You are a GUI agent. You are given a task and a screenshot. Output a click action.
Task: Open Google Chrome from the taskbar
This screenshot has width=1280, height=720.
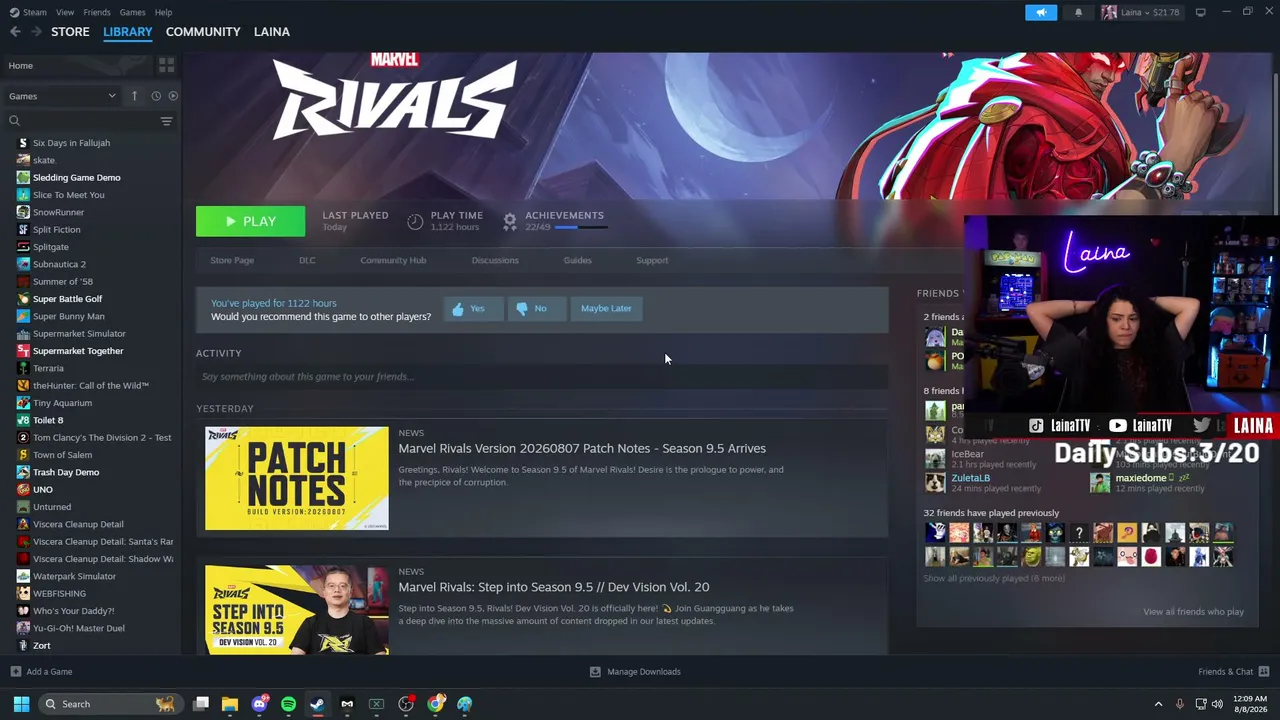click(435, 704)
